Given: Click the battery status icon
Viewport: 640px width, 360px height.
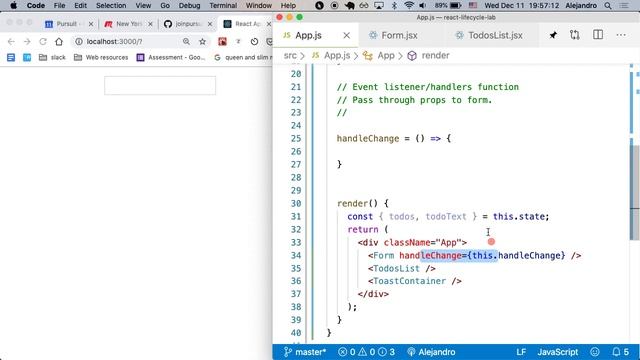Looking at the screenshot, I should [456, 6].
